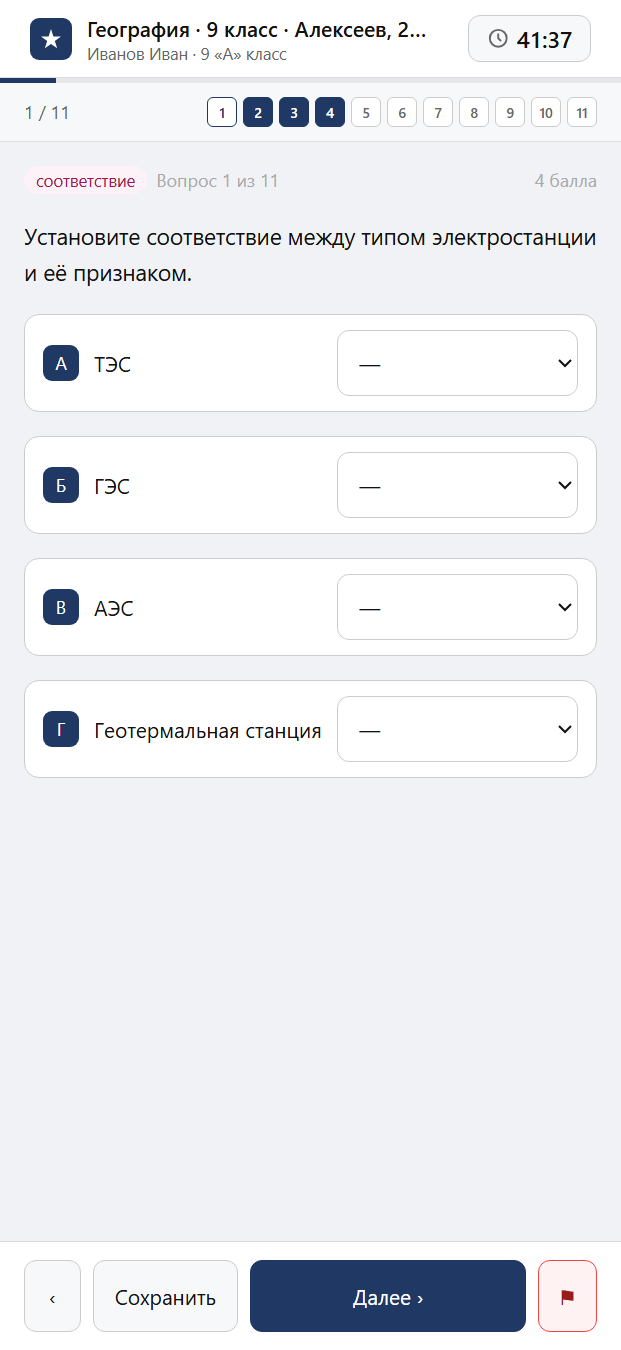Click the Далее button
The image size is (621, 1350).
pyautogui.click(x=388, y=1296)
